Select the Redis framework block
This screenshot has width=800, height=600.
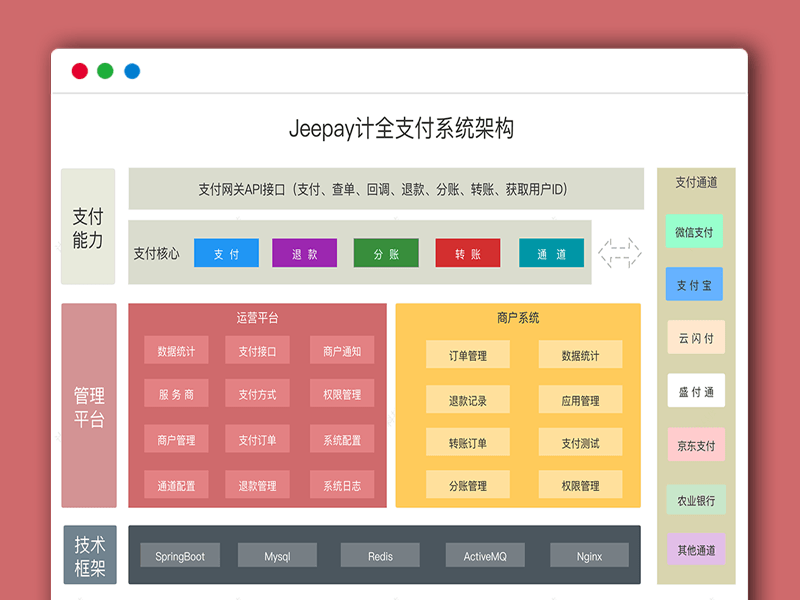click(378, 555)
